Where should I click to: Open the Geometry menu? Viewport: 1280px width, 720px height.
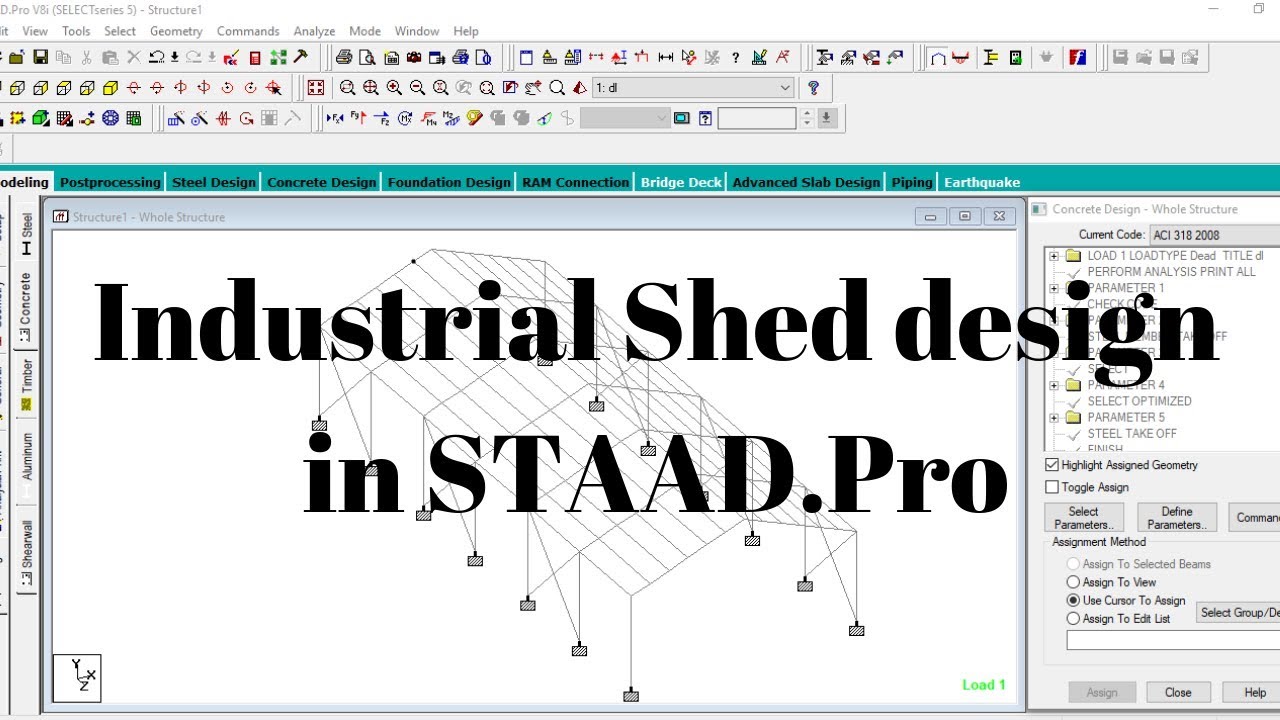click(x=176, y=31)
